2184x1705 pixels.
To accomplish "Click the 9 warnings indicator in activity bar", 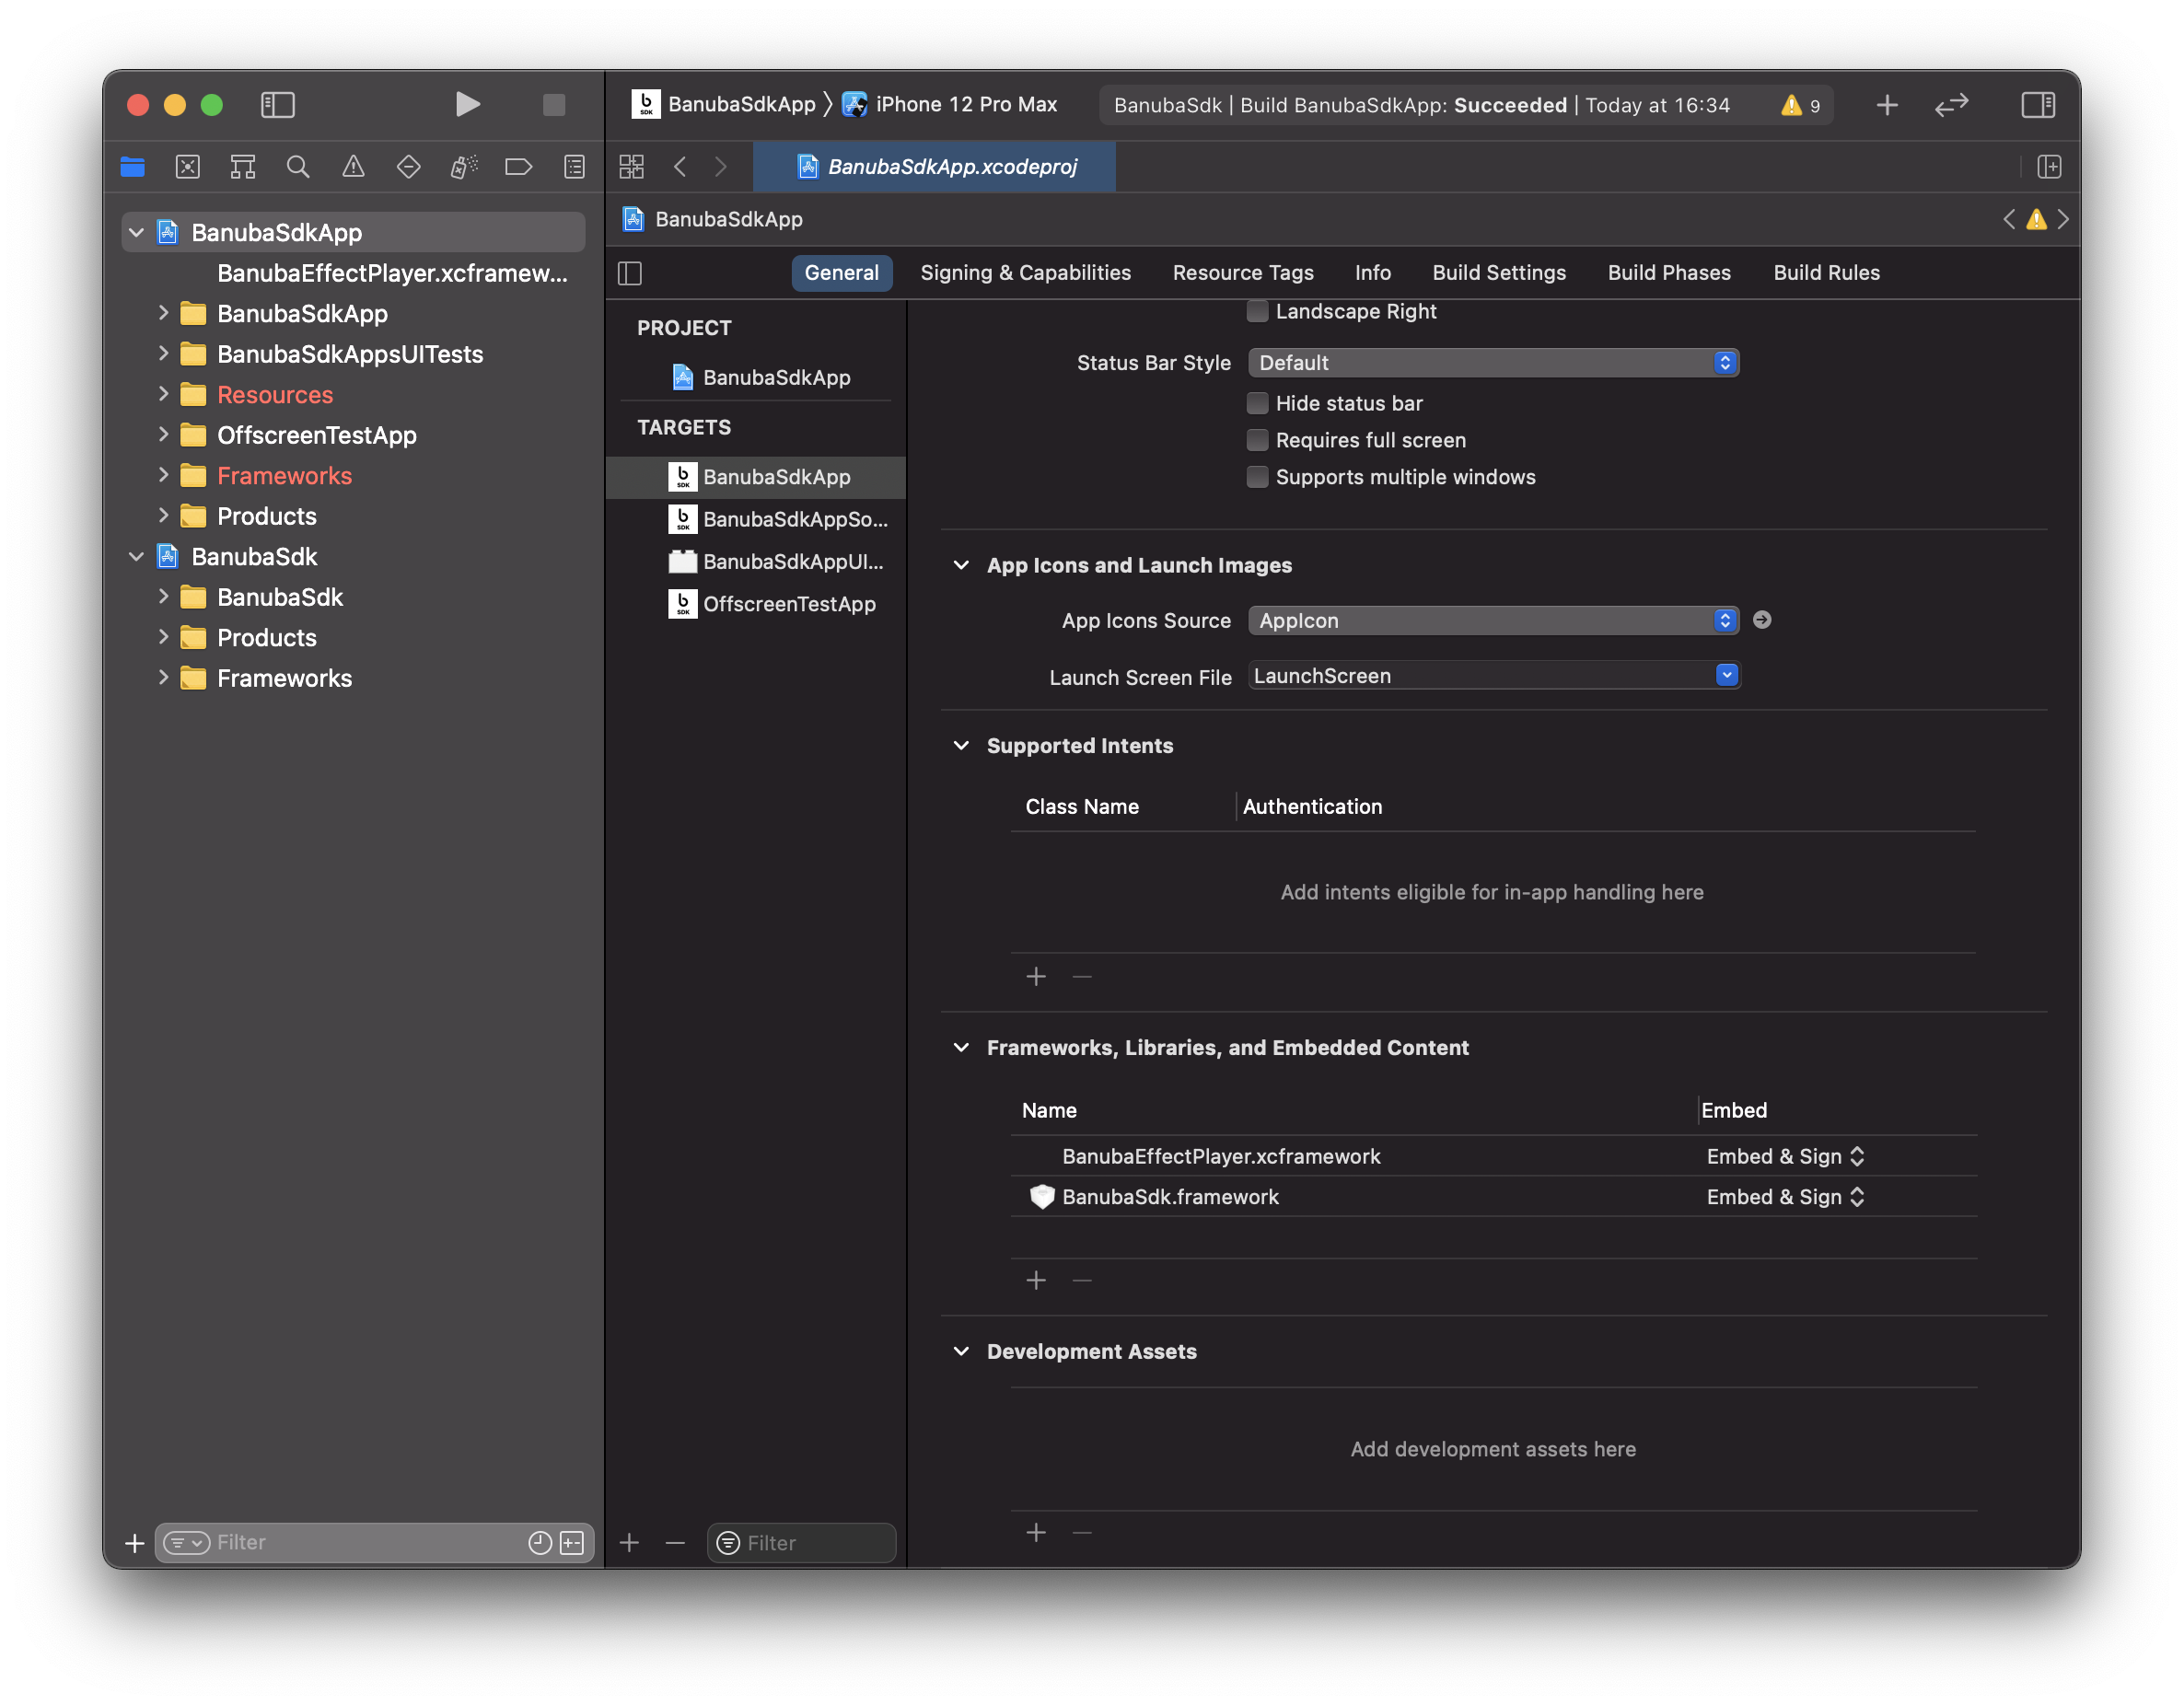I will (x=1800, y=105).
